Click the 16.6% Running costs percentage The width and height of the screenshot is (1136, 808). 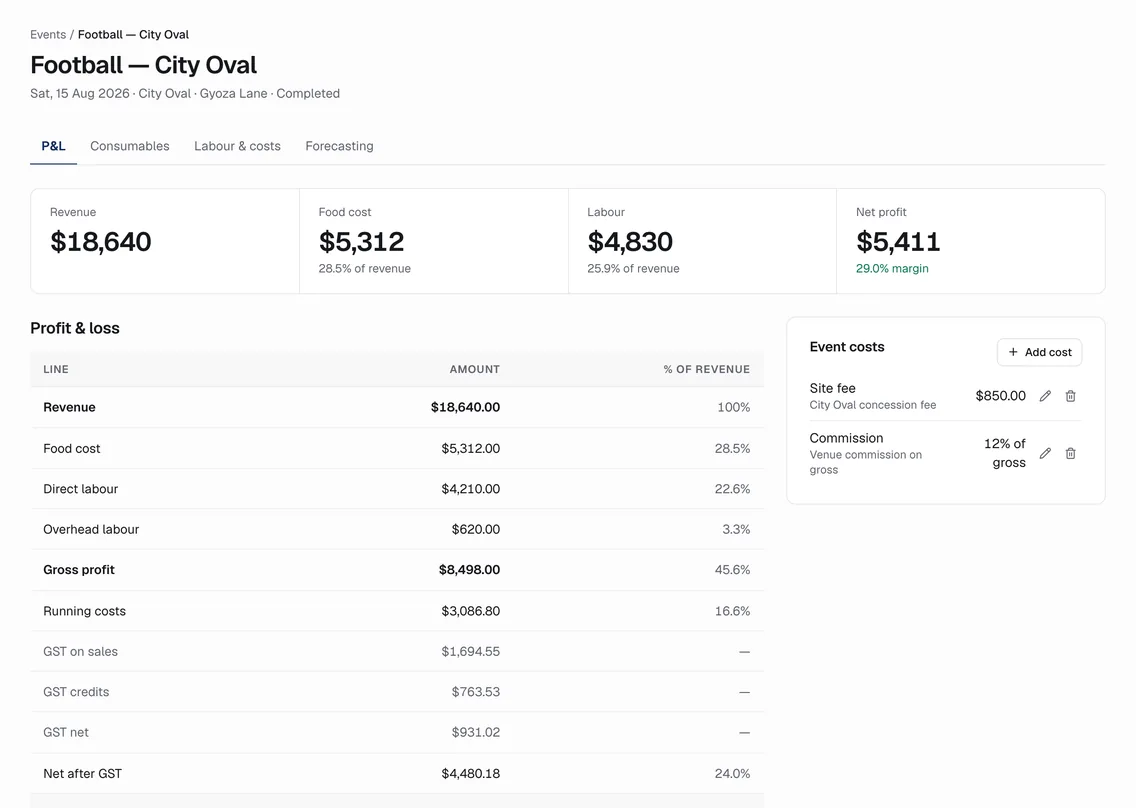pyautogui.click(x=732, y=611)
